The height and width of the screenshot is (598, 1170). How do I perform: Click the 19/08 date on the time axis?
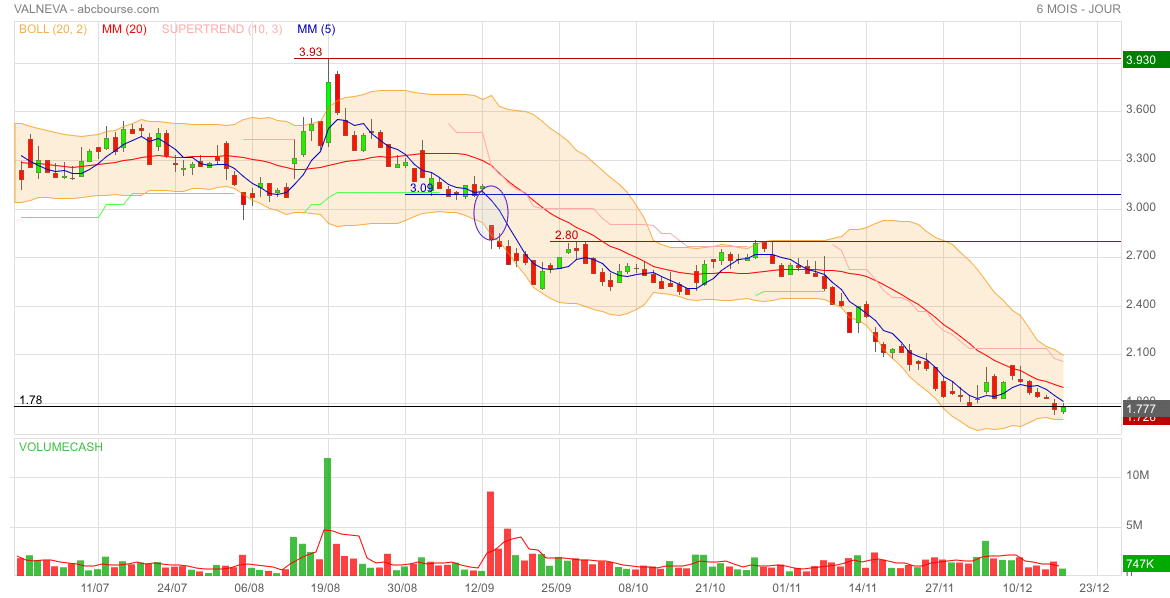tap(326, 588)
